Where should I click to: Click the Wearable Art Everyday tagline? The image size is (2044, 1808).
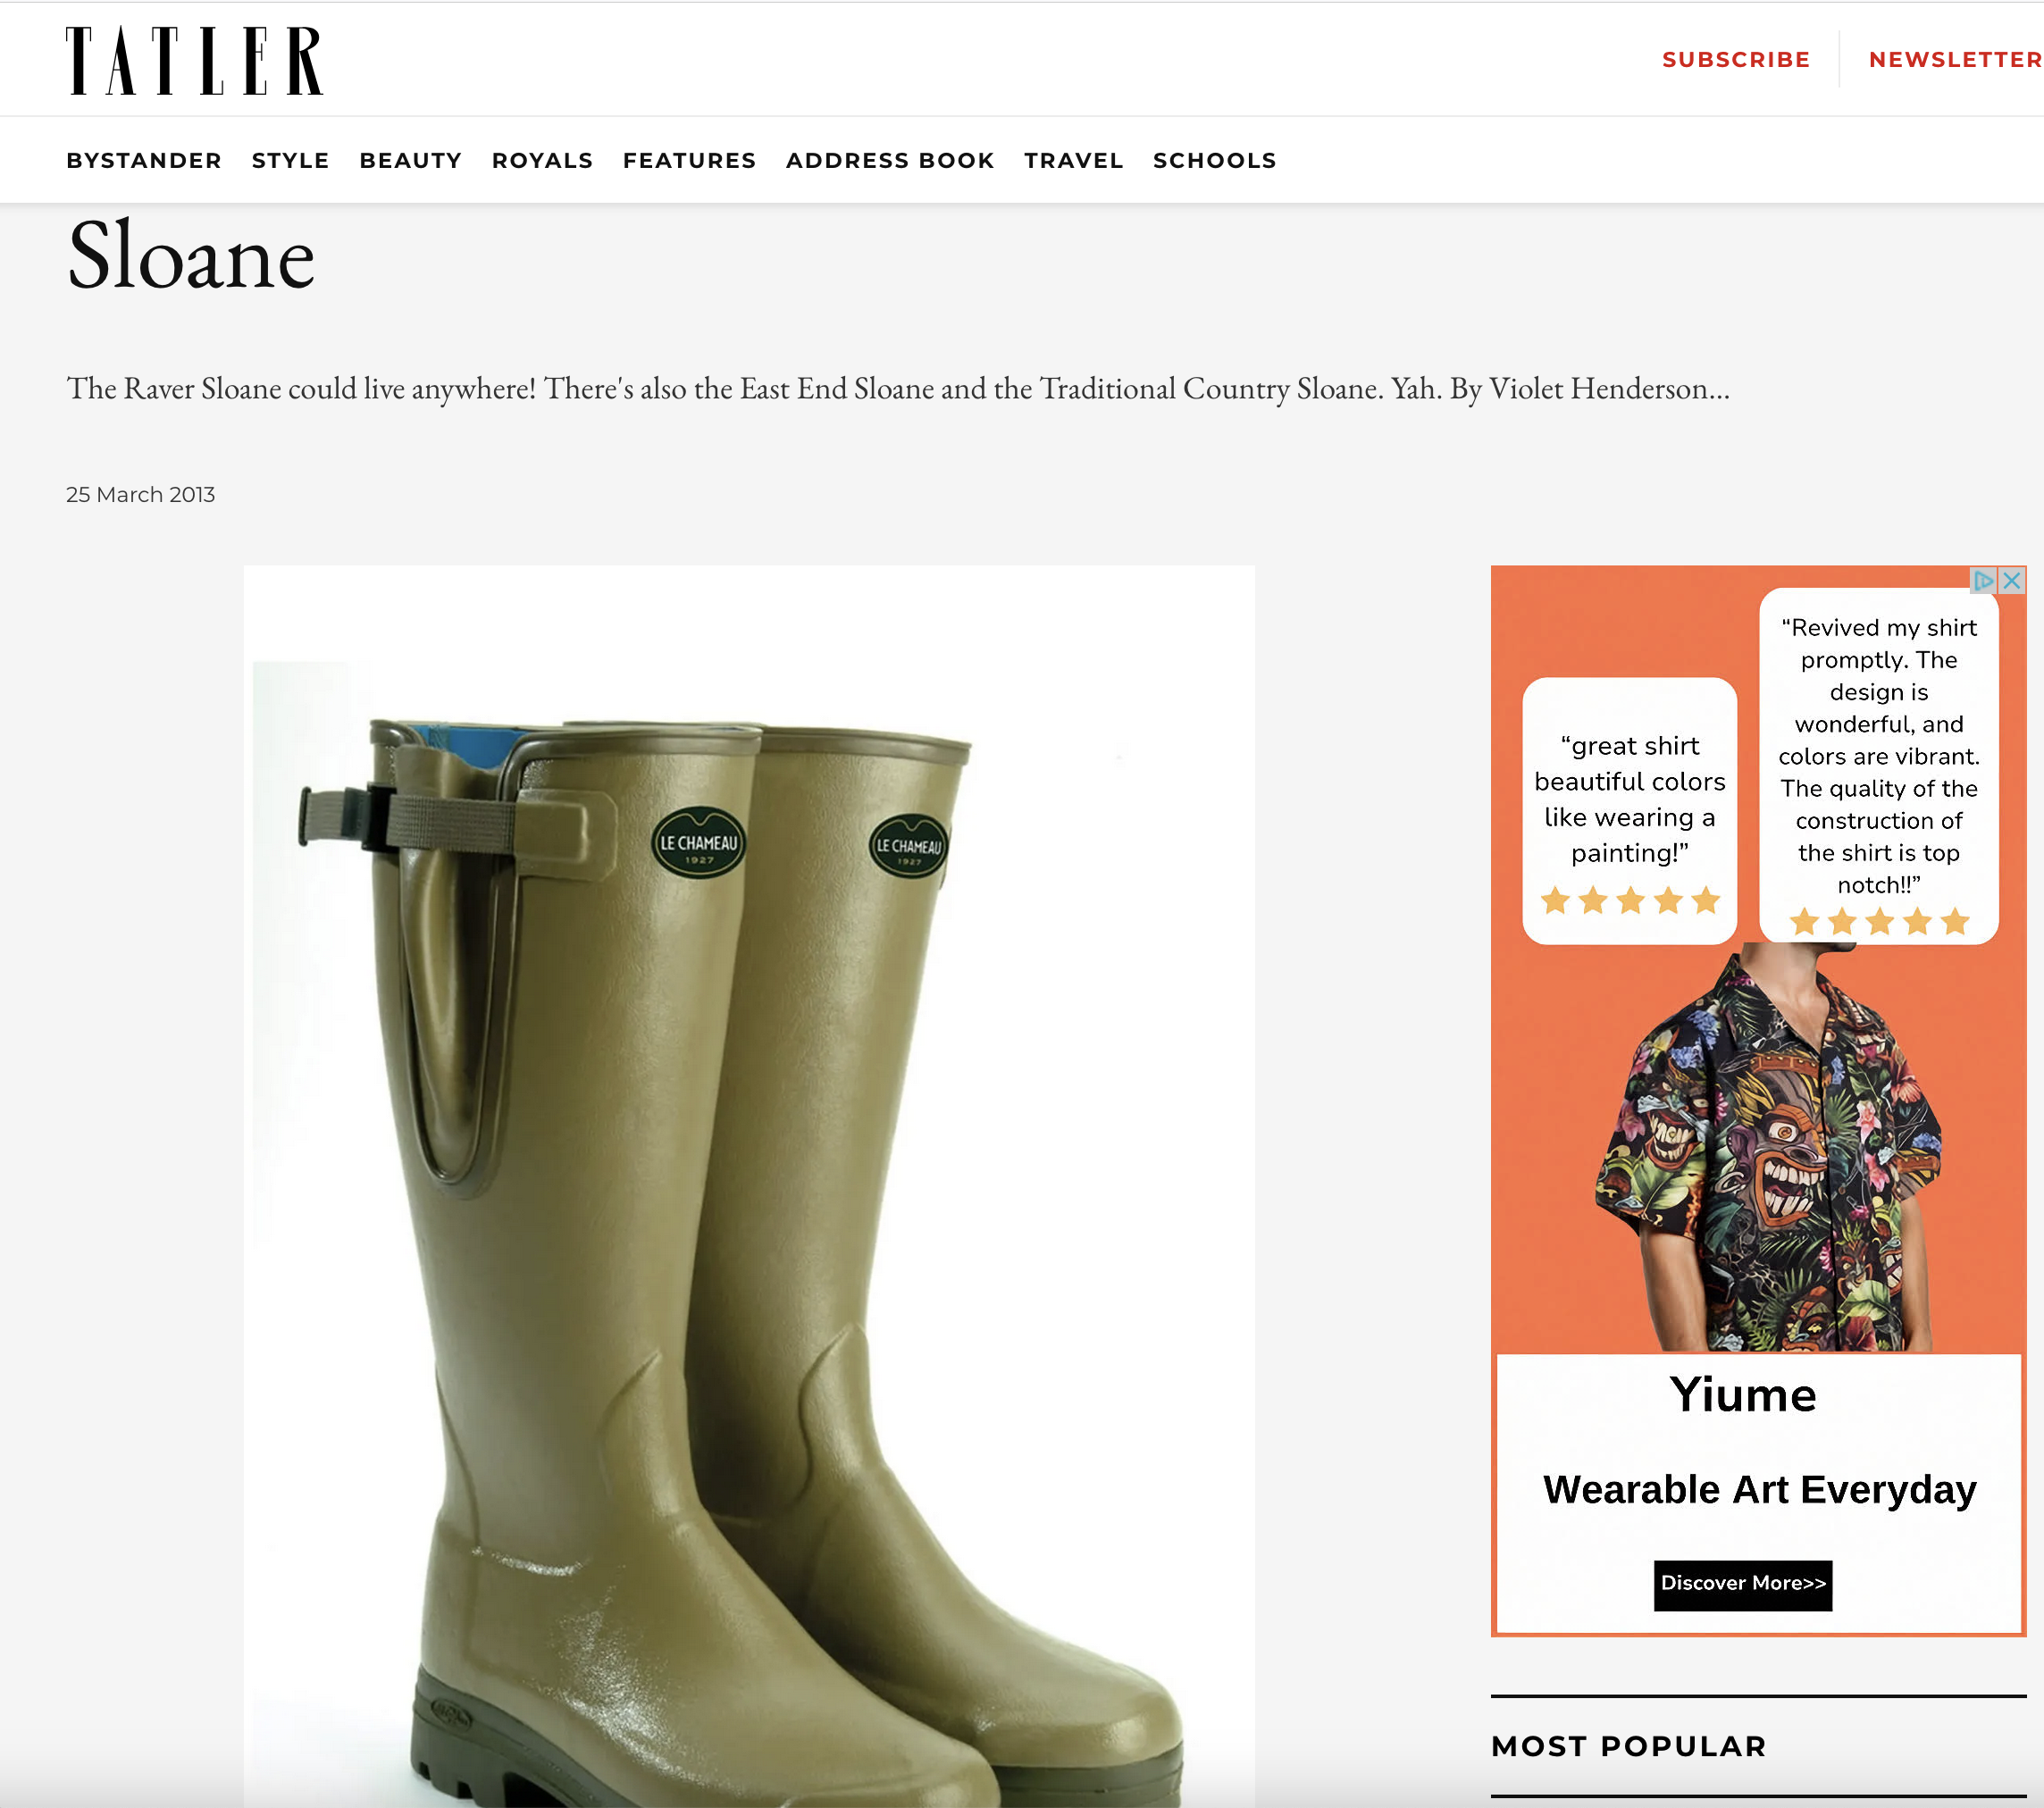pyautogui.click(x=1760, y=1490)
